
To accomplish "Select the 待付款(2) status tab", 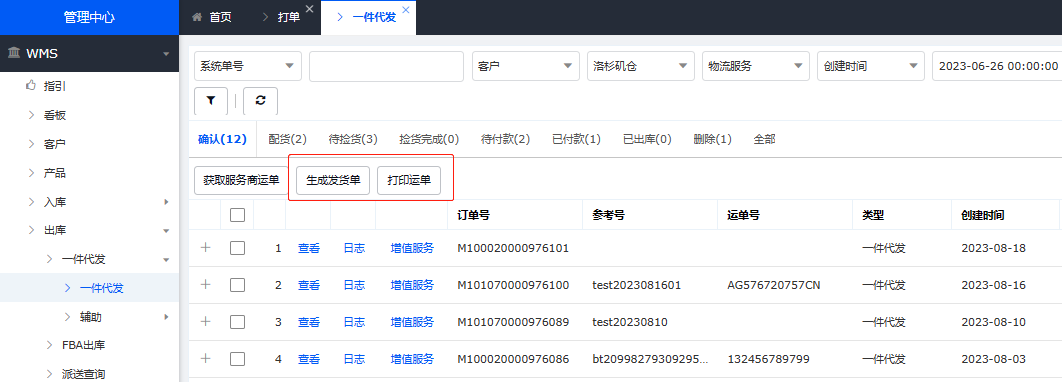I will (x=505, y=140).
